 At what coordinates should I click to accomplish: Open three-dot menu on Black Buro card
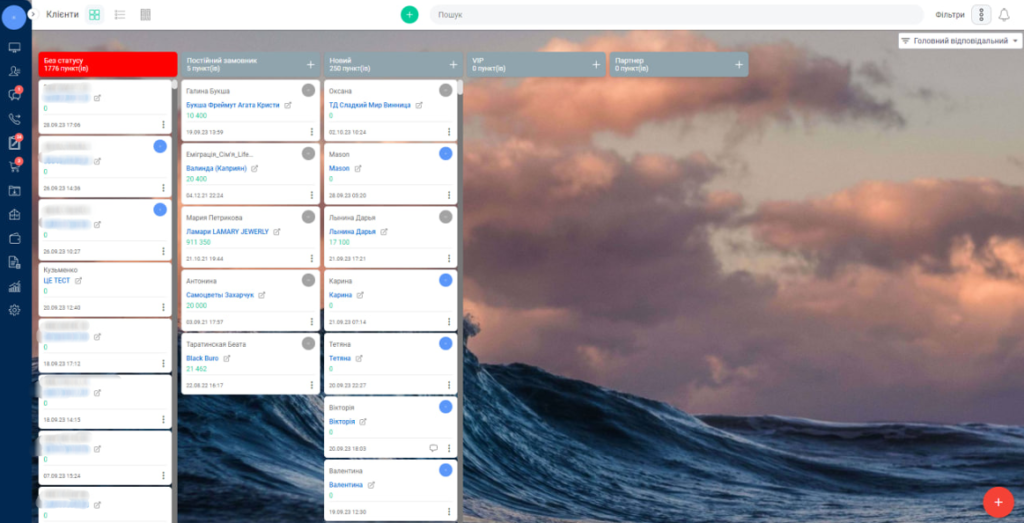[311, 385]
